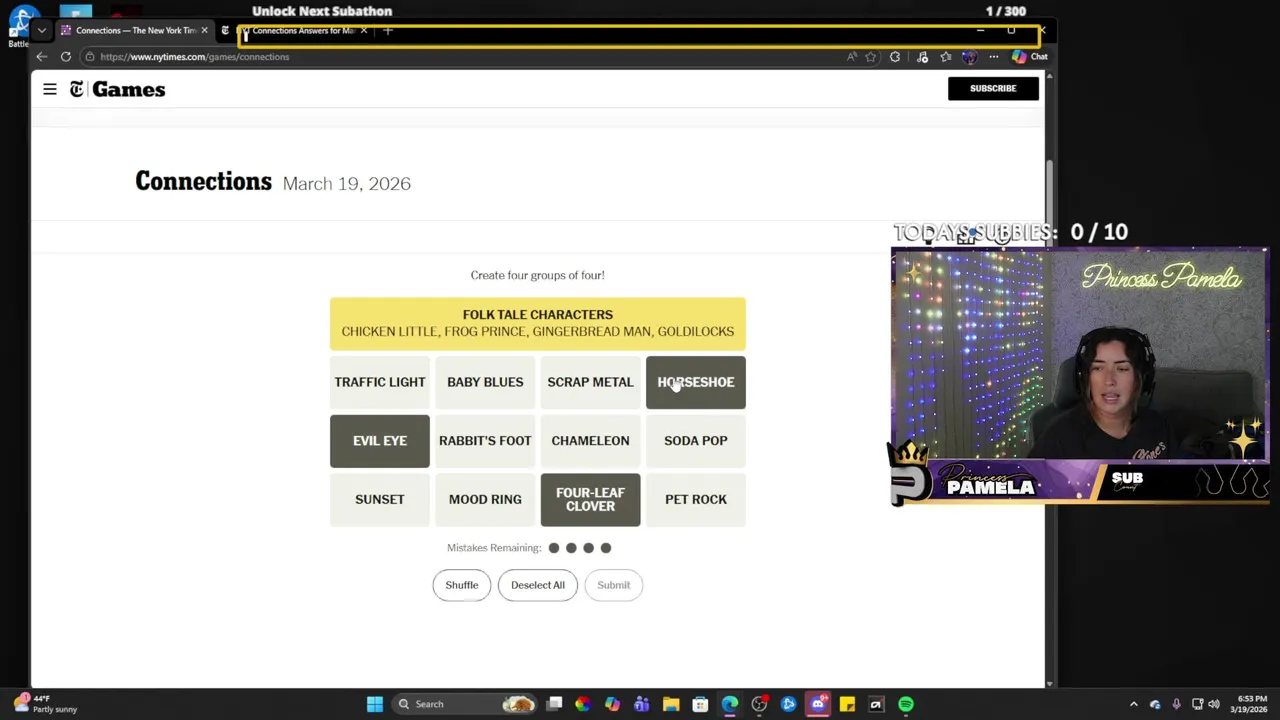Open the Windows Start menu
The height and width of the screenshot is (720, 1280).
[x=375, y=704]
